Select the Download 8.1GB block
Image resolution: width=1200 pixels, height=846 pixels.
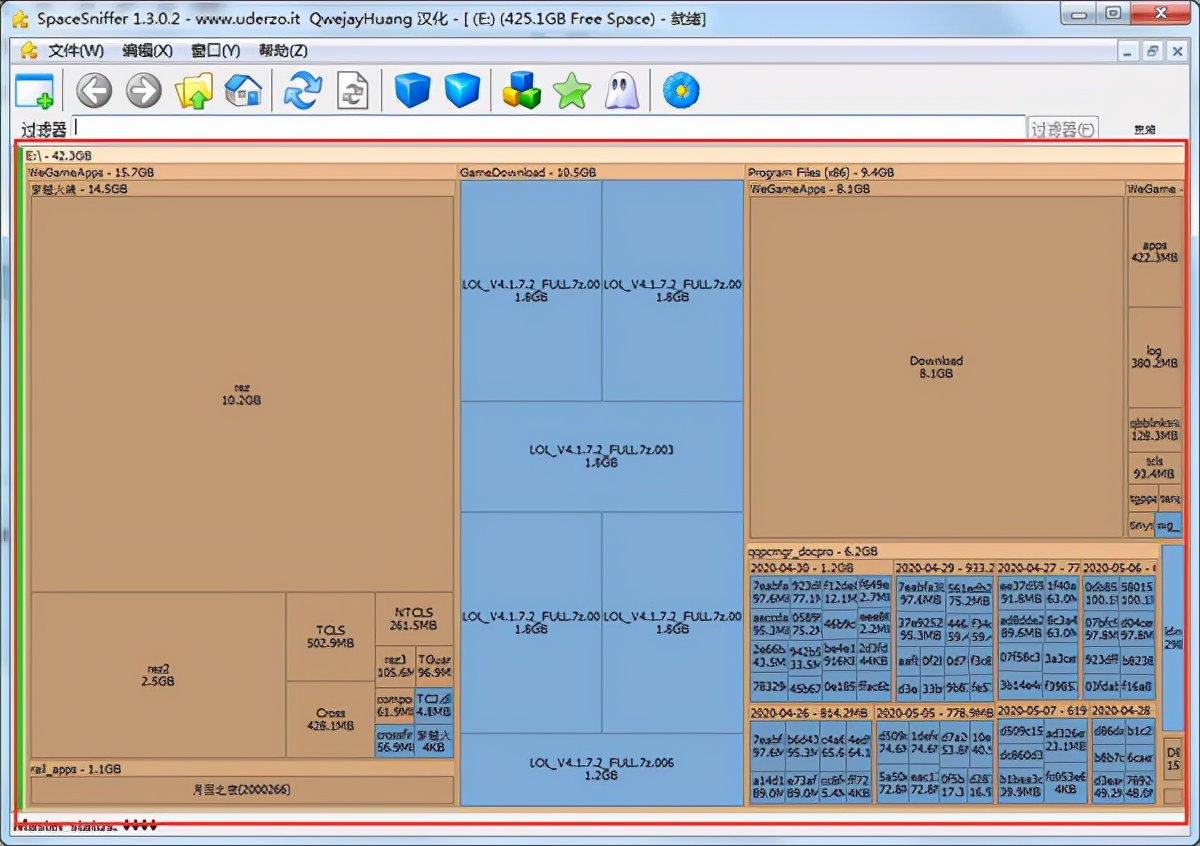click(936, 366)
